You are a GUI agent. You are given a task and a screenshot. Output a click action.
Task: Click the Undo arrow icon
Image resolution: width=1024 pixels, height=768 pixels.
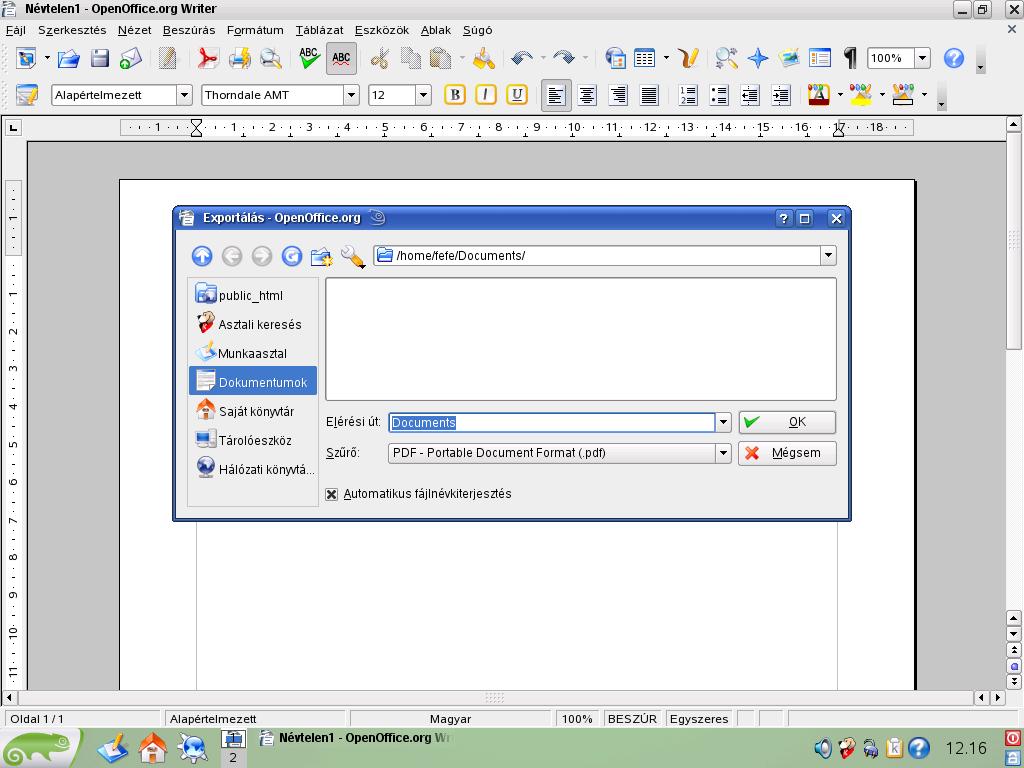pyautogui.click(x=521, y=58)
